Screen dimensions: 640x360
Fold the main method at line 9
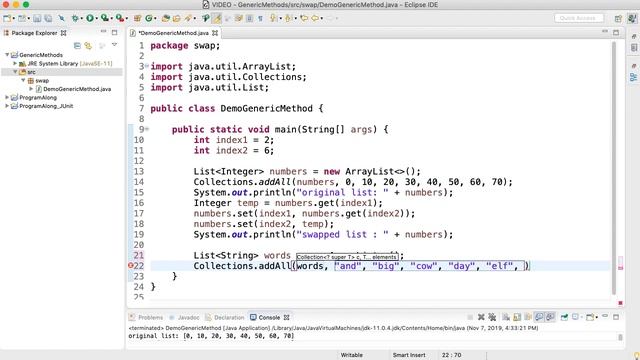(147, 129)
